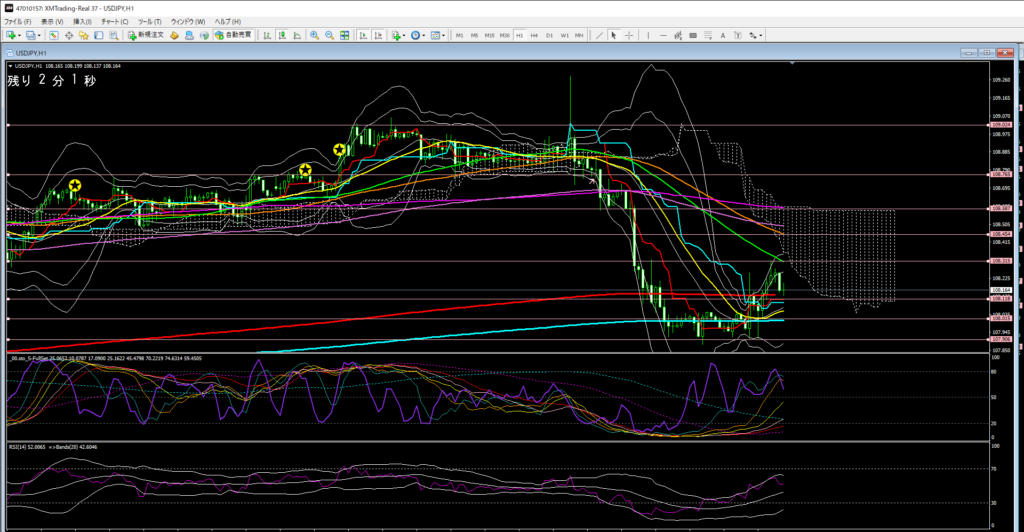1024x532 pixels.
Task: Click the 109.024 price label
Action: click(1001, 125)
